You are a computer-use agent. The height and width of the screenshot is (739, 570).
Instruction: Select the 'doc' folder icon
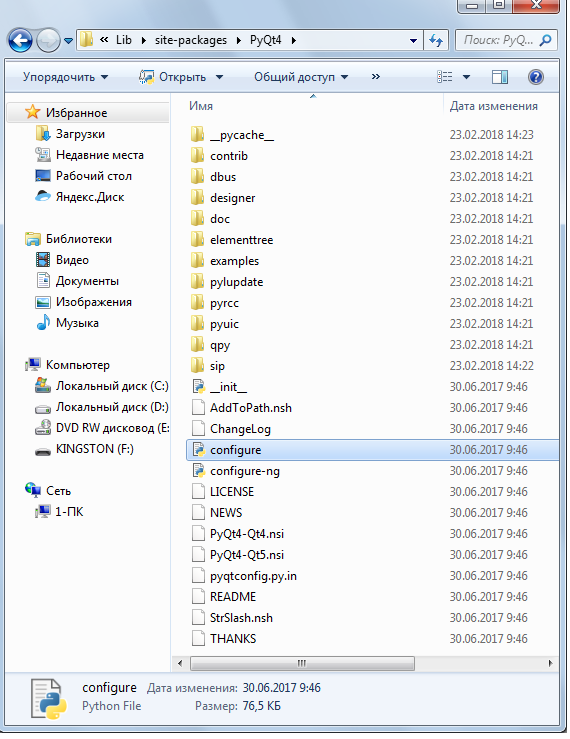click(198, 218)
